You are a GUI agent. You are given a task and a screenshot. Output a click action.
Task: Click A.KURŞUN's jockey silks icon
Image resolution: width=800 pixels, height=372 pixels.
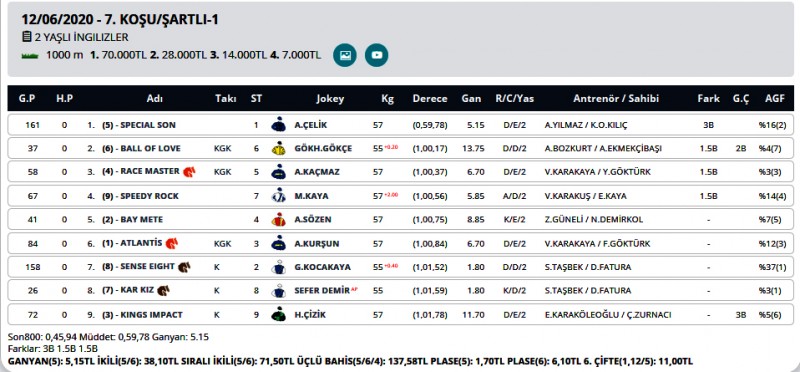[x=278, y=243]
